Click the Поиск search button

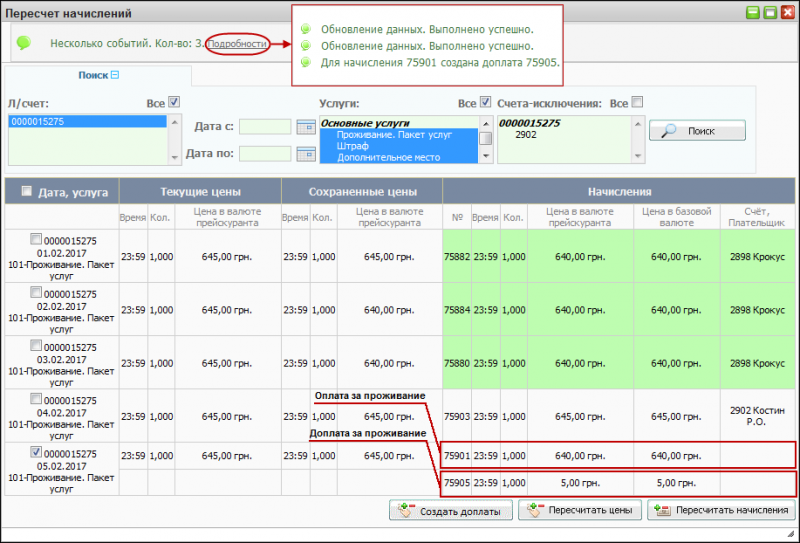point(697,131)
